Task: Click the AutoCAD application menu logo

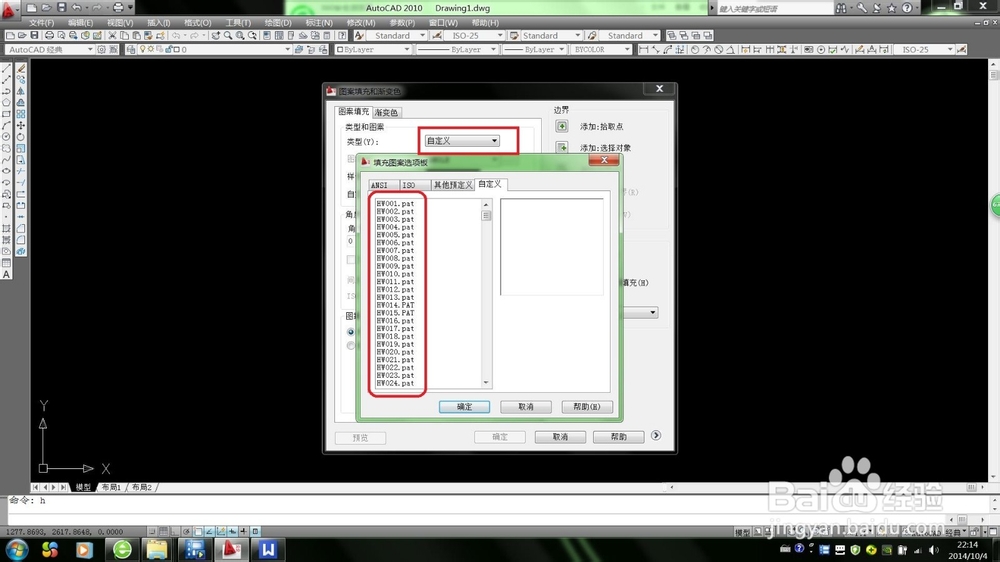Action: point(9,10)
